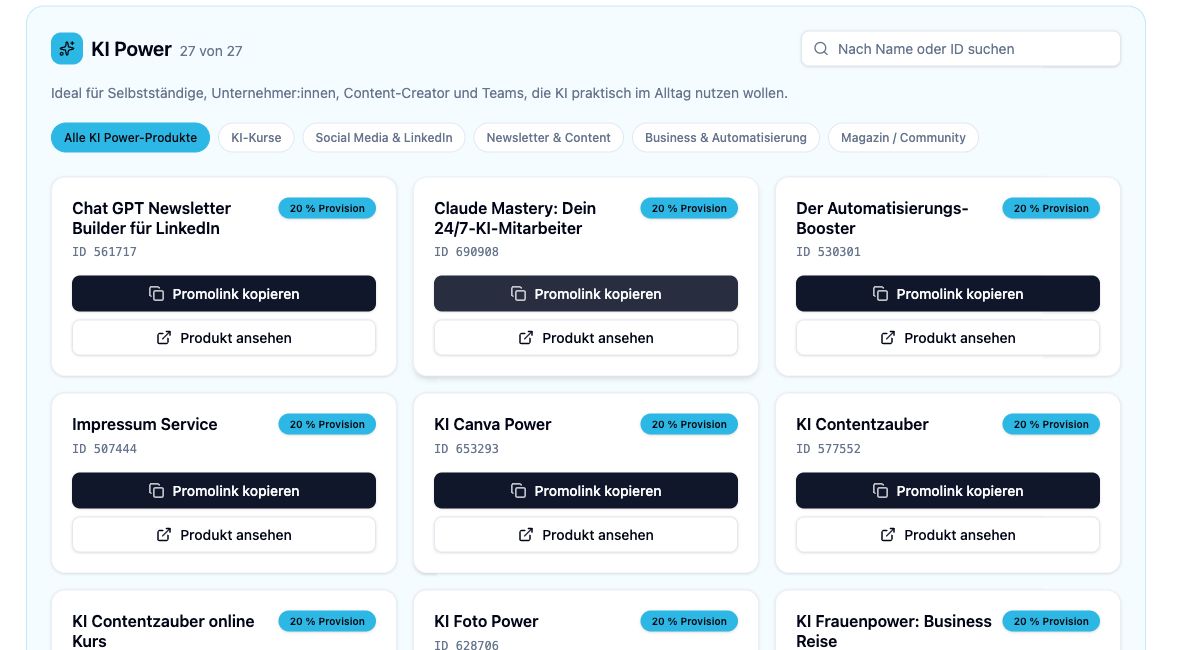The height and width of the screenshot is (650, 1200).
Task: Filter by Newsletter & Content
Action: point(549,138)
